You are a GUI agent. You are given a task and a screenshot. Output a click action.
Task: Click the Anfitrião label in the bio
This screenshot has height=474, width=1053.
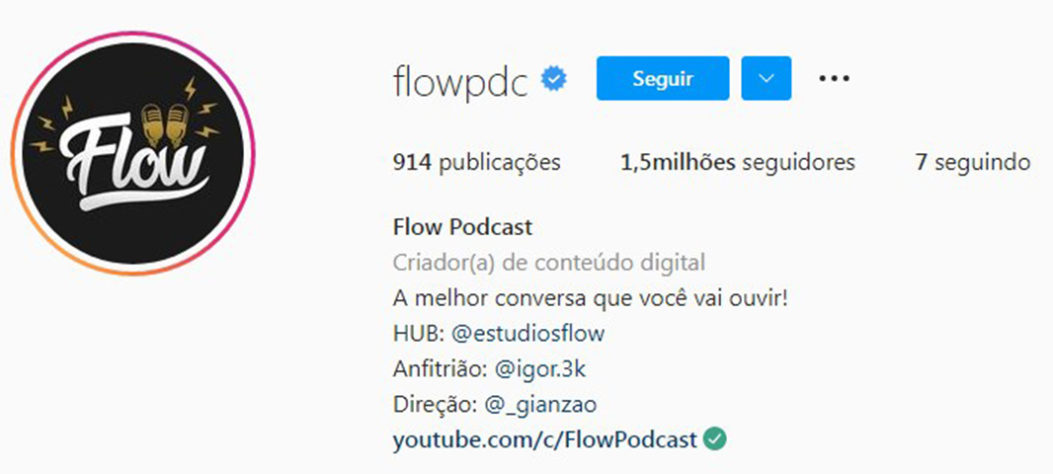tap(441, 370)
